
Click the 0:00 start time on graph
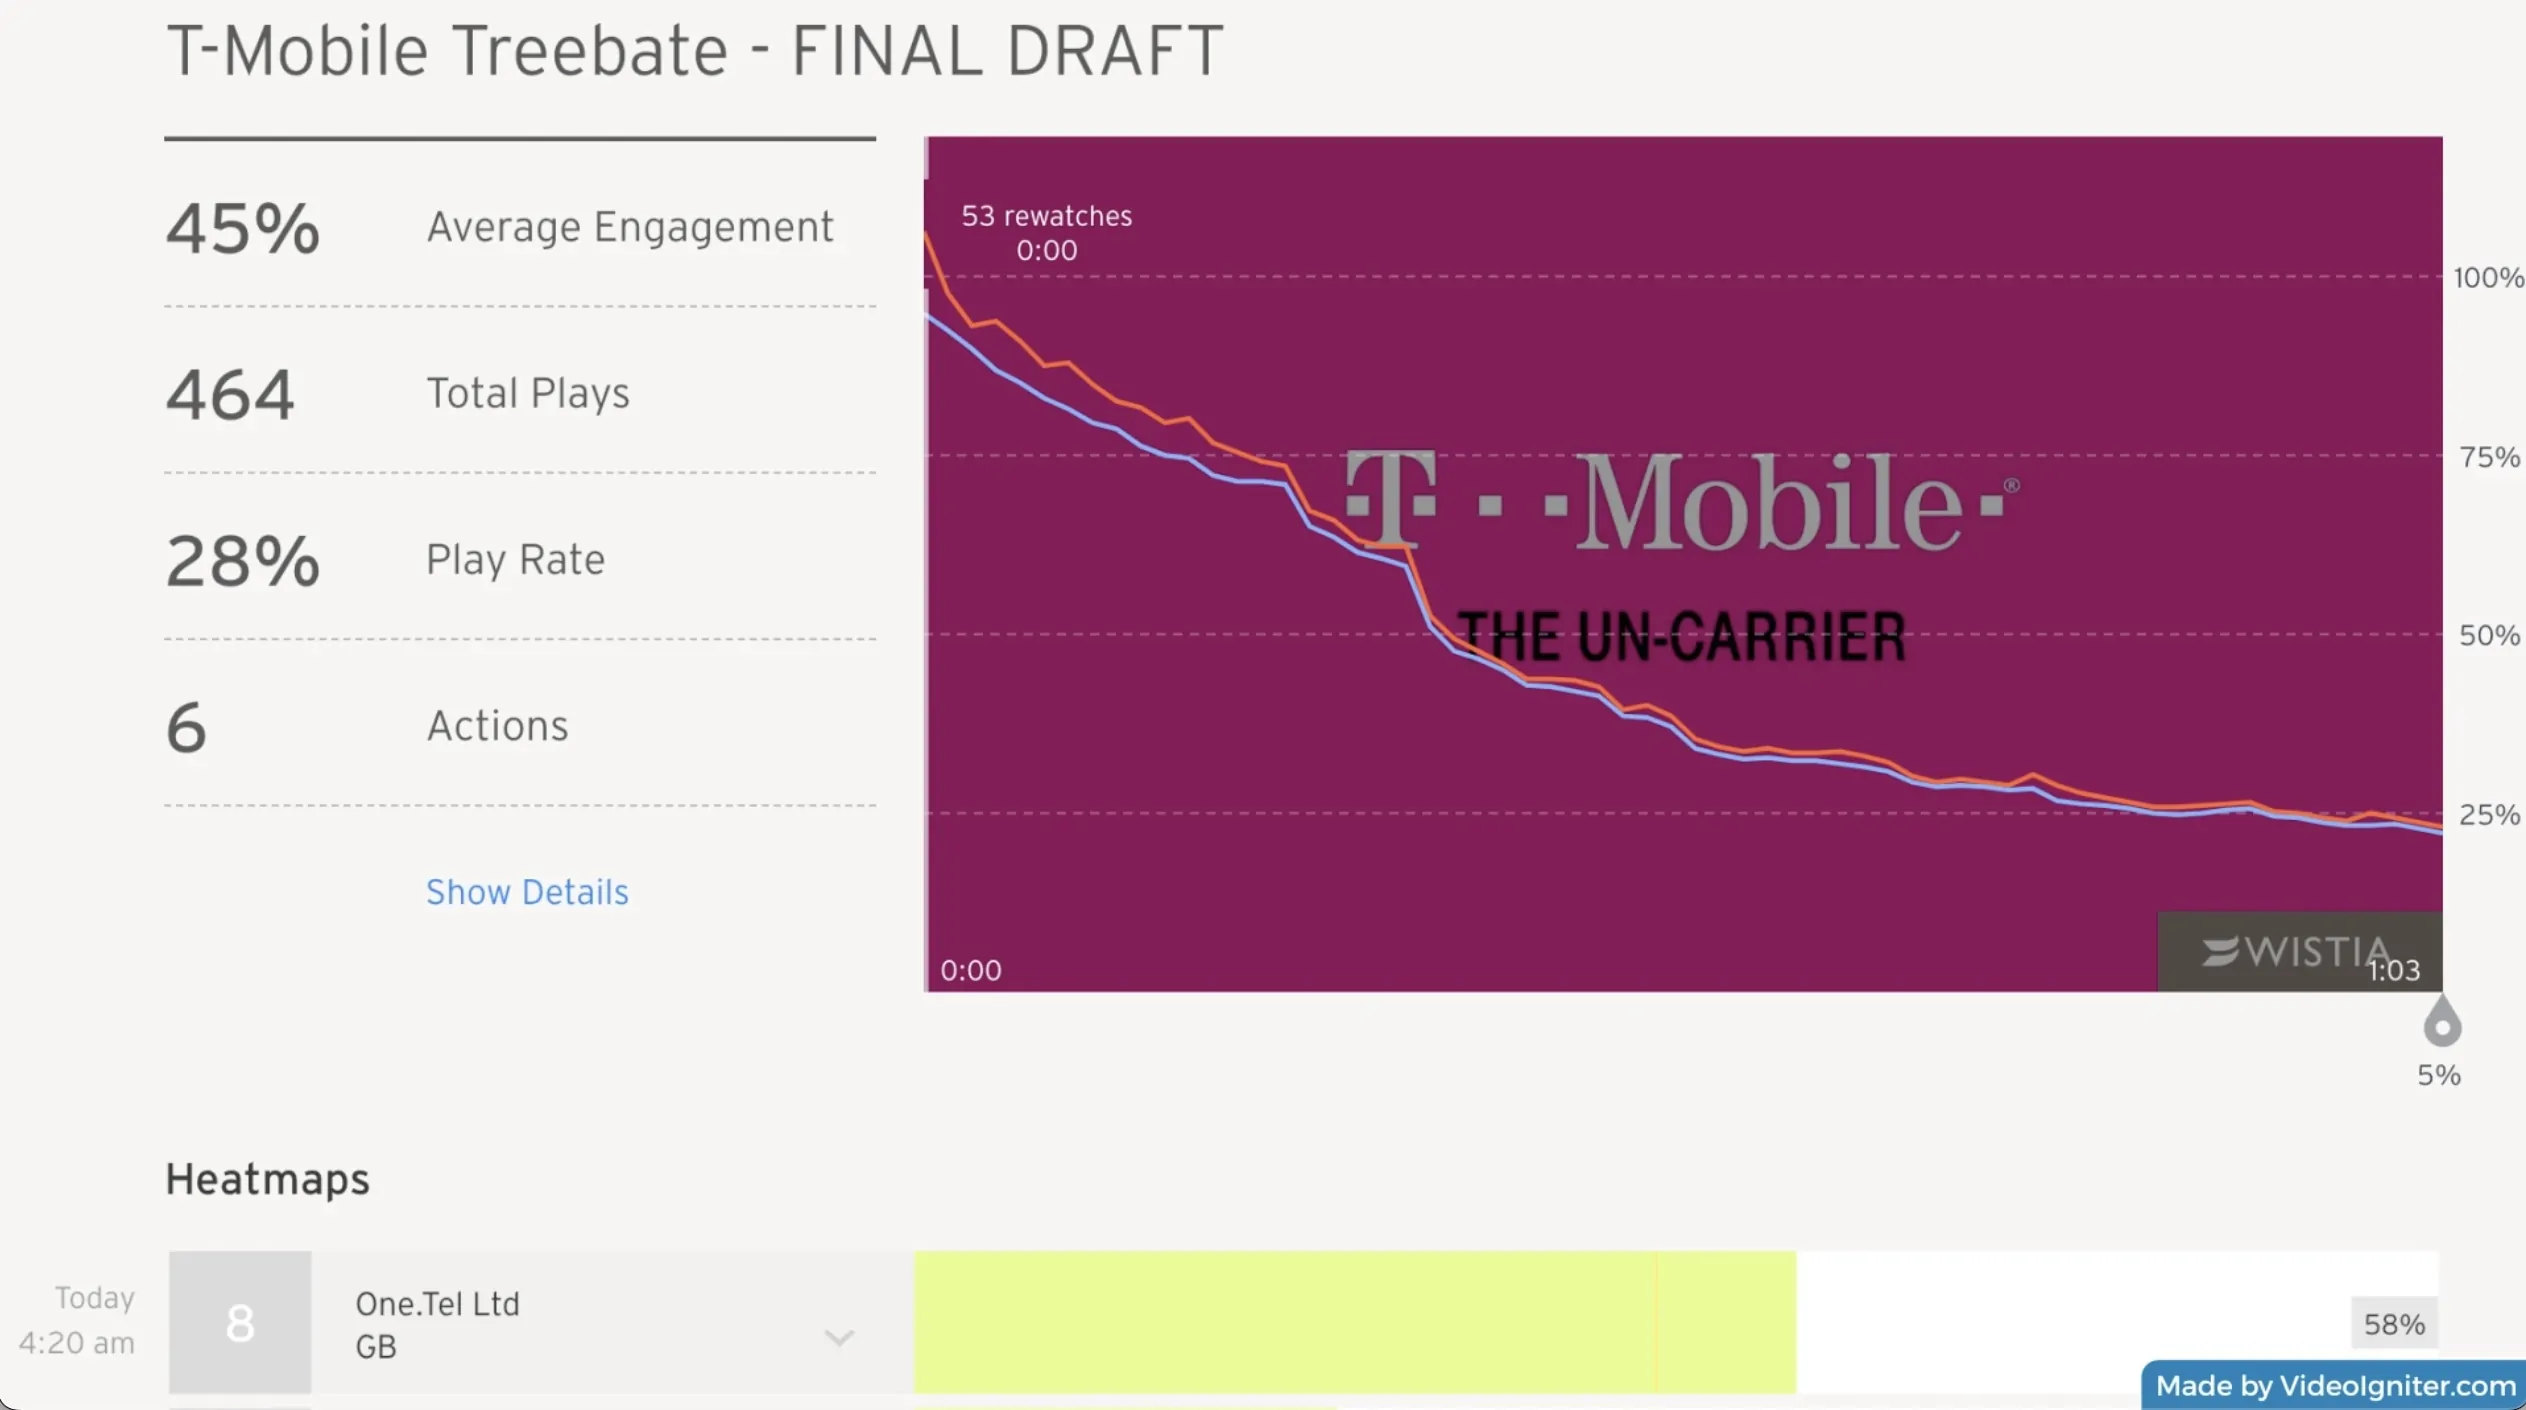click(x=970, y=970)
